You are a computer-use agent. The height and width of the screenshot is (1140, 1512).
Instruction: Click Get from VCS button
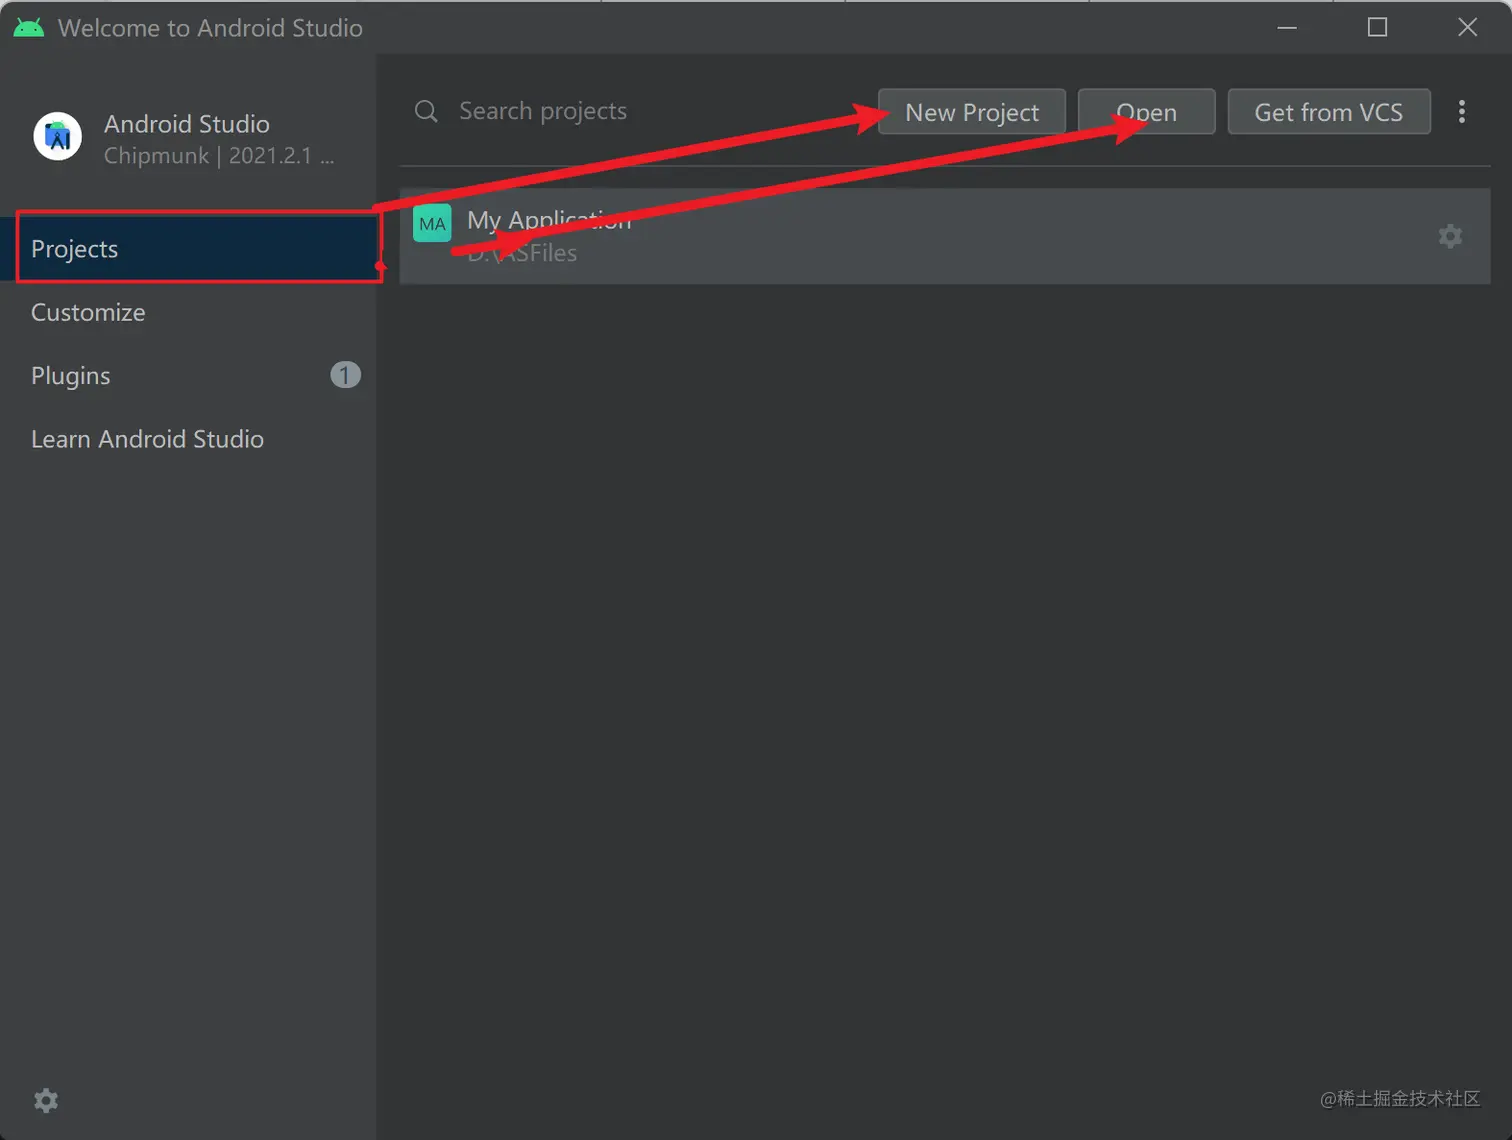tap(1329, 112)
